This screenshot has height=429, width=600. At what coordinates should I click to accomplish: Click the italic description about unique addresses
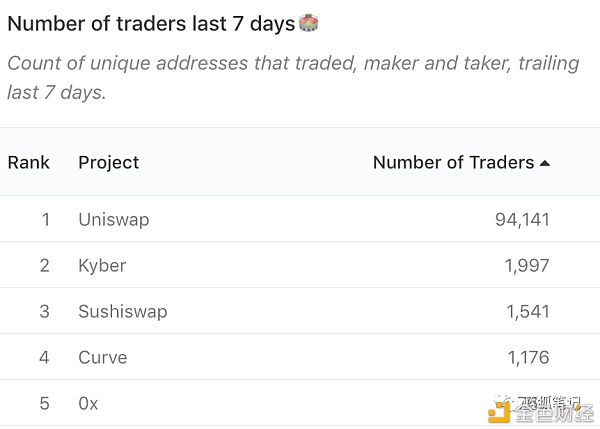click(x=293, y=78)
